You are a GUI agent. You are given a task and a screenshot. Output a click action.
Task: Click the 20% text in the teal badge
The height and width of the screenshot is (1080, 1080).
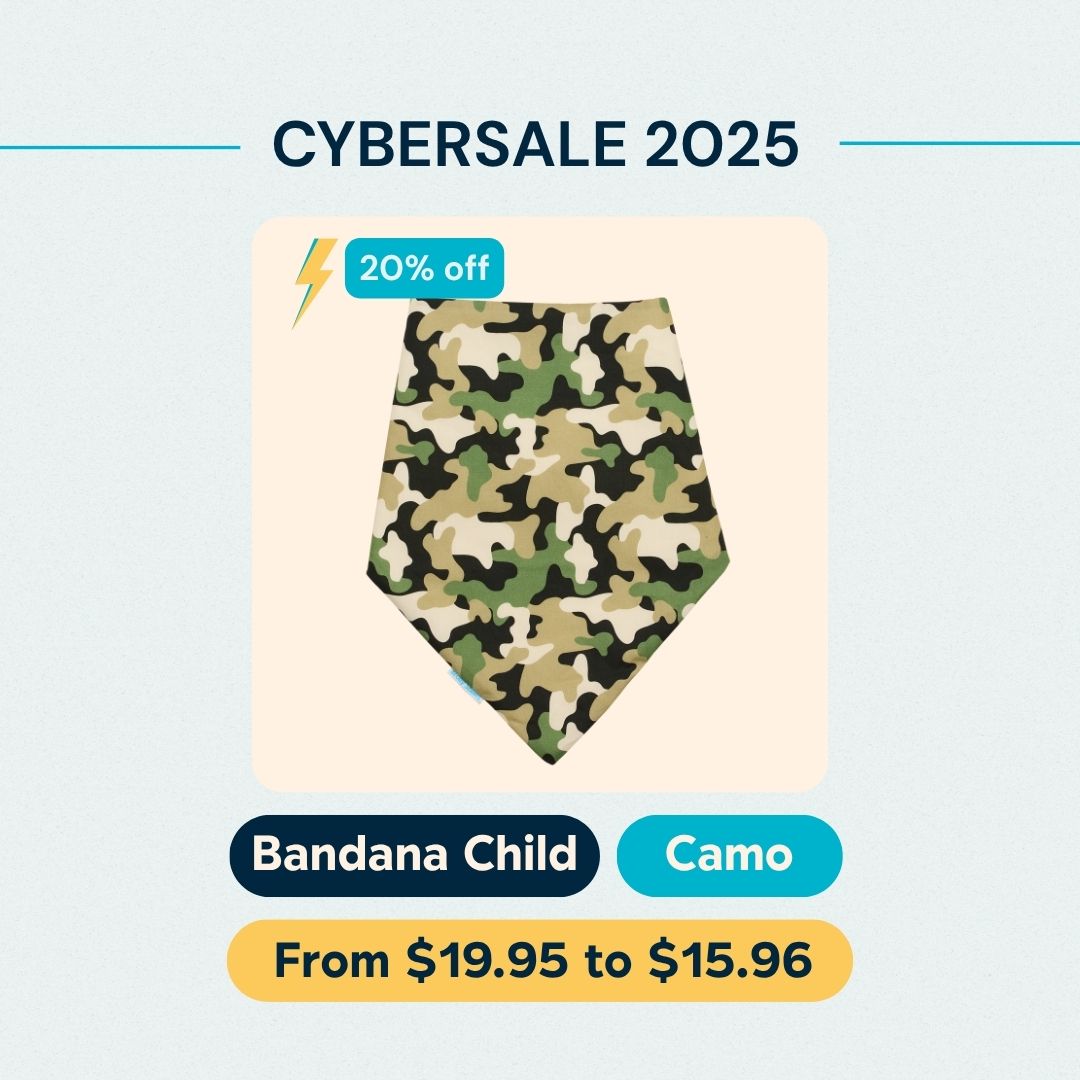pyautogui.click(x=396, y=269)
